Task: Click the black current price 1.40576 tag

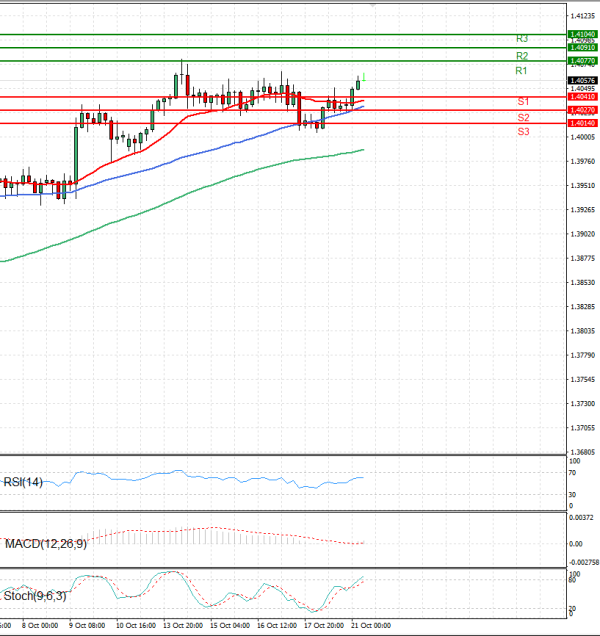Action: [582, 80]
